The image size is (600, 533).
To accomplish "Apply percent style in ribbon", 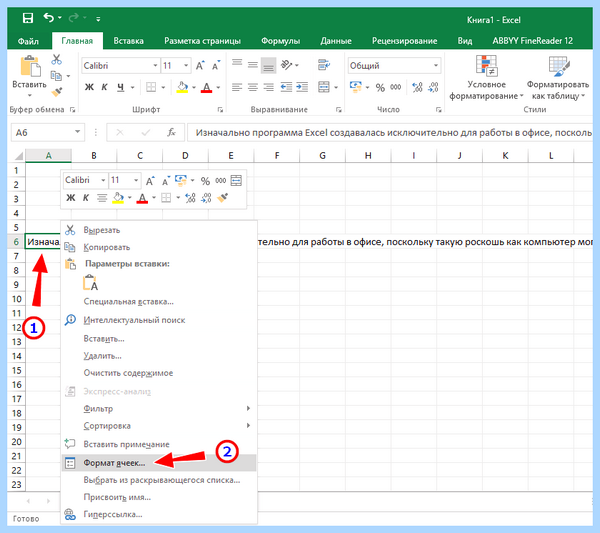I will 380,88.
